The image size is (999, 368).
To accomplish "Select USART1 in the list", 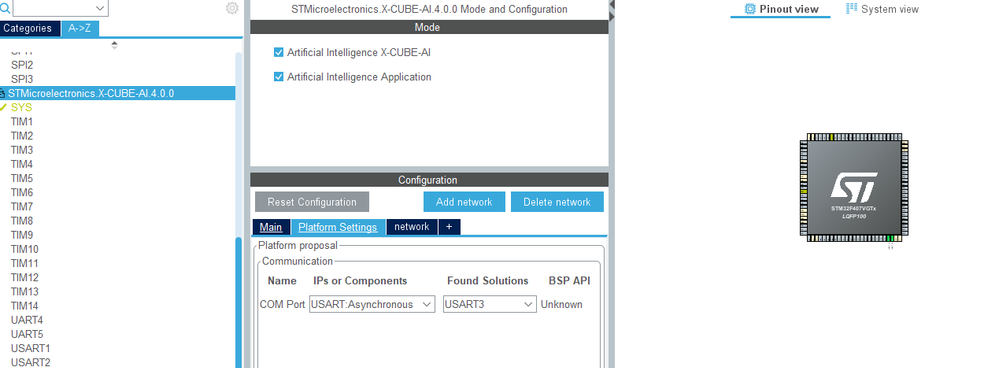I will [31, 348].
